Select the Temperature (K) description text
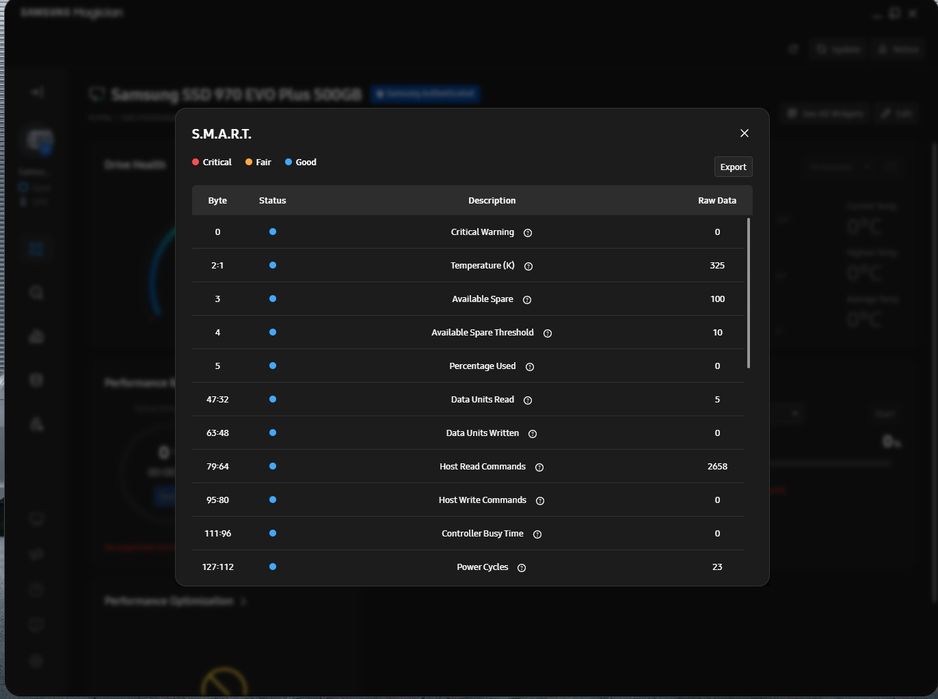 482,265
